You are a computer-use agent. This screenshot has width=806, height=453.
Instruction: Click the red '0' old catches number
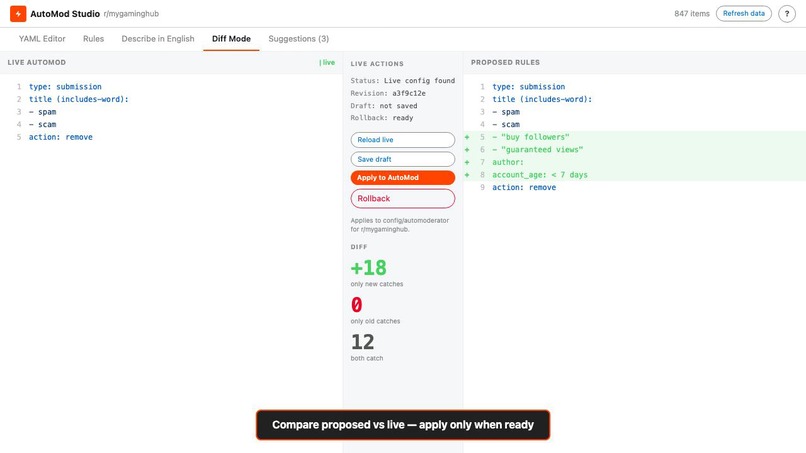click(x=357, y=304)
